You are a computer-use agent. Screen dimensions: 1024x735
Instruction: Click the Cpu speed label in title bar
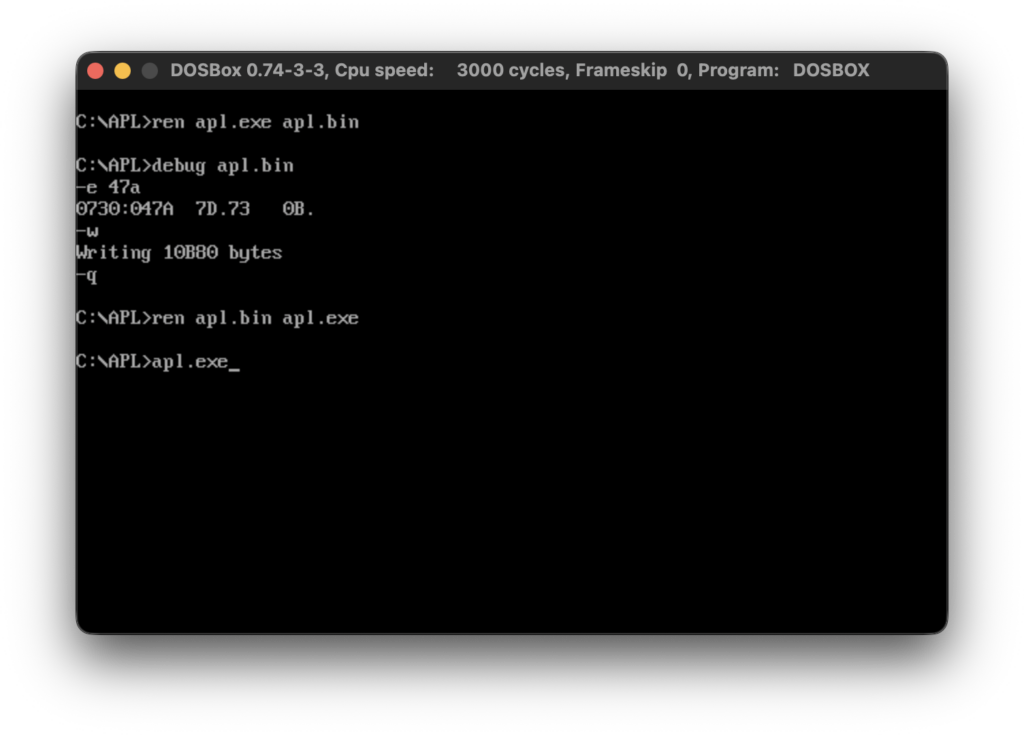tap(384, 71)
